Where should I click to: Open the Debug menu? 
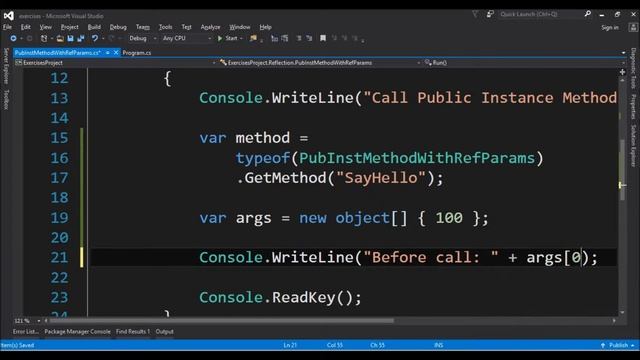118,27
